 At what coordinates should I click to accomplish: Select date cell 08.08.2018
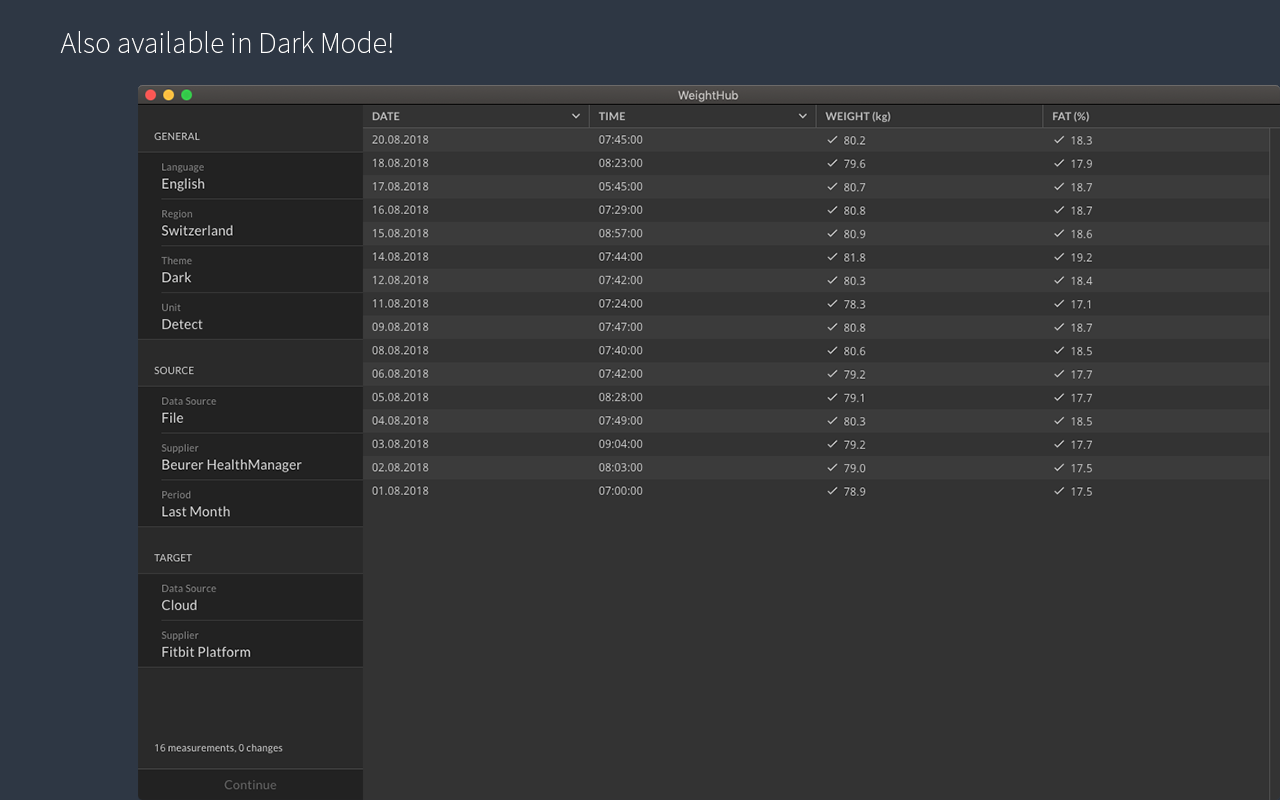click(x=400, y=350)
